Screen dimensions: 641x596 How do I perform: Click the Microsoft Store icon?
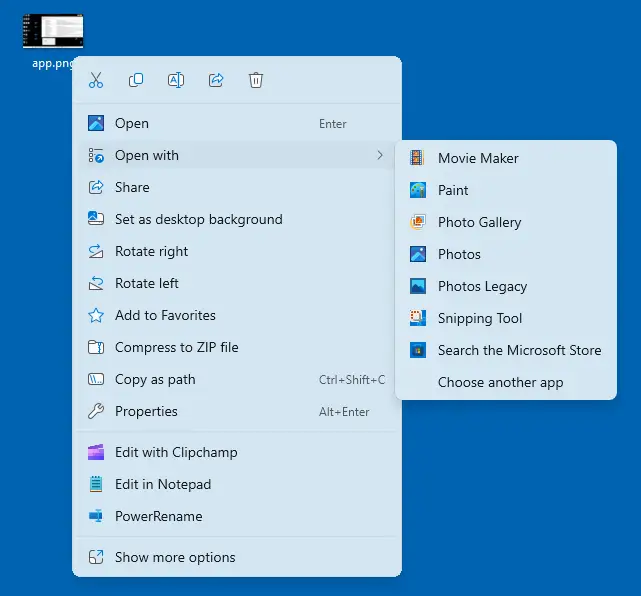point(417,350)
